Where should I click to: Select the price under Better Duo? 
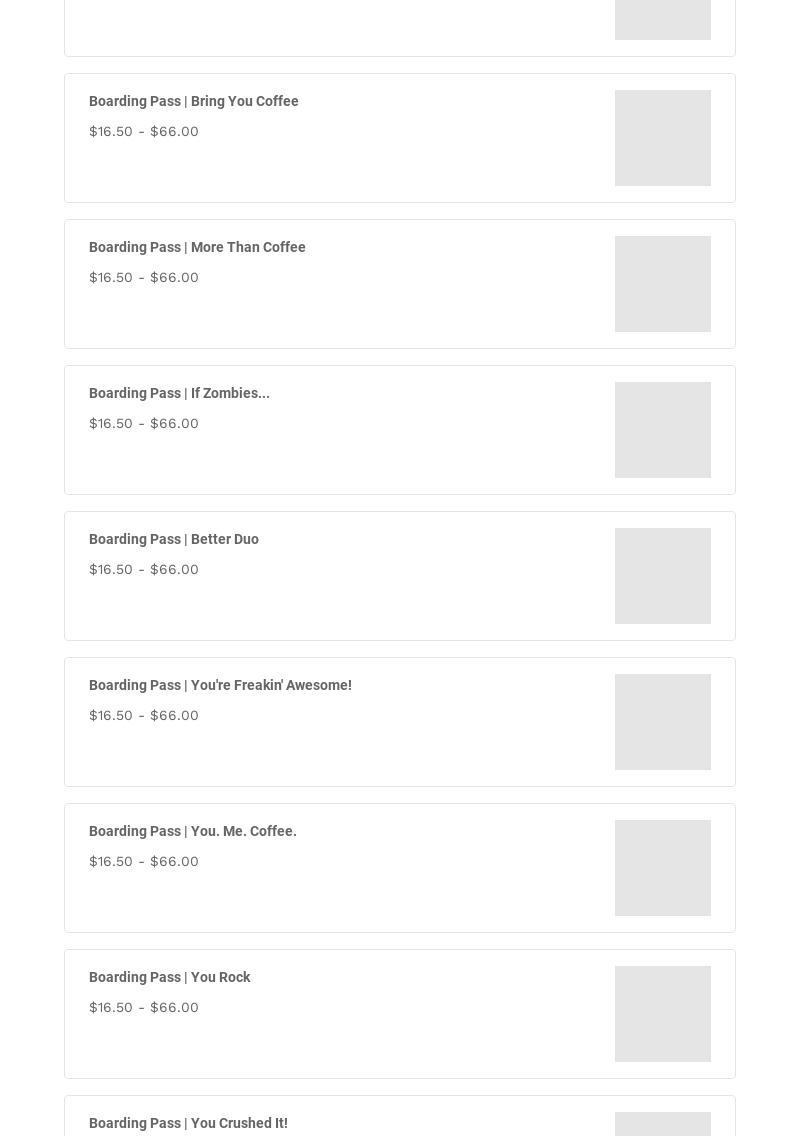tap(143, 569)
